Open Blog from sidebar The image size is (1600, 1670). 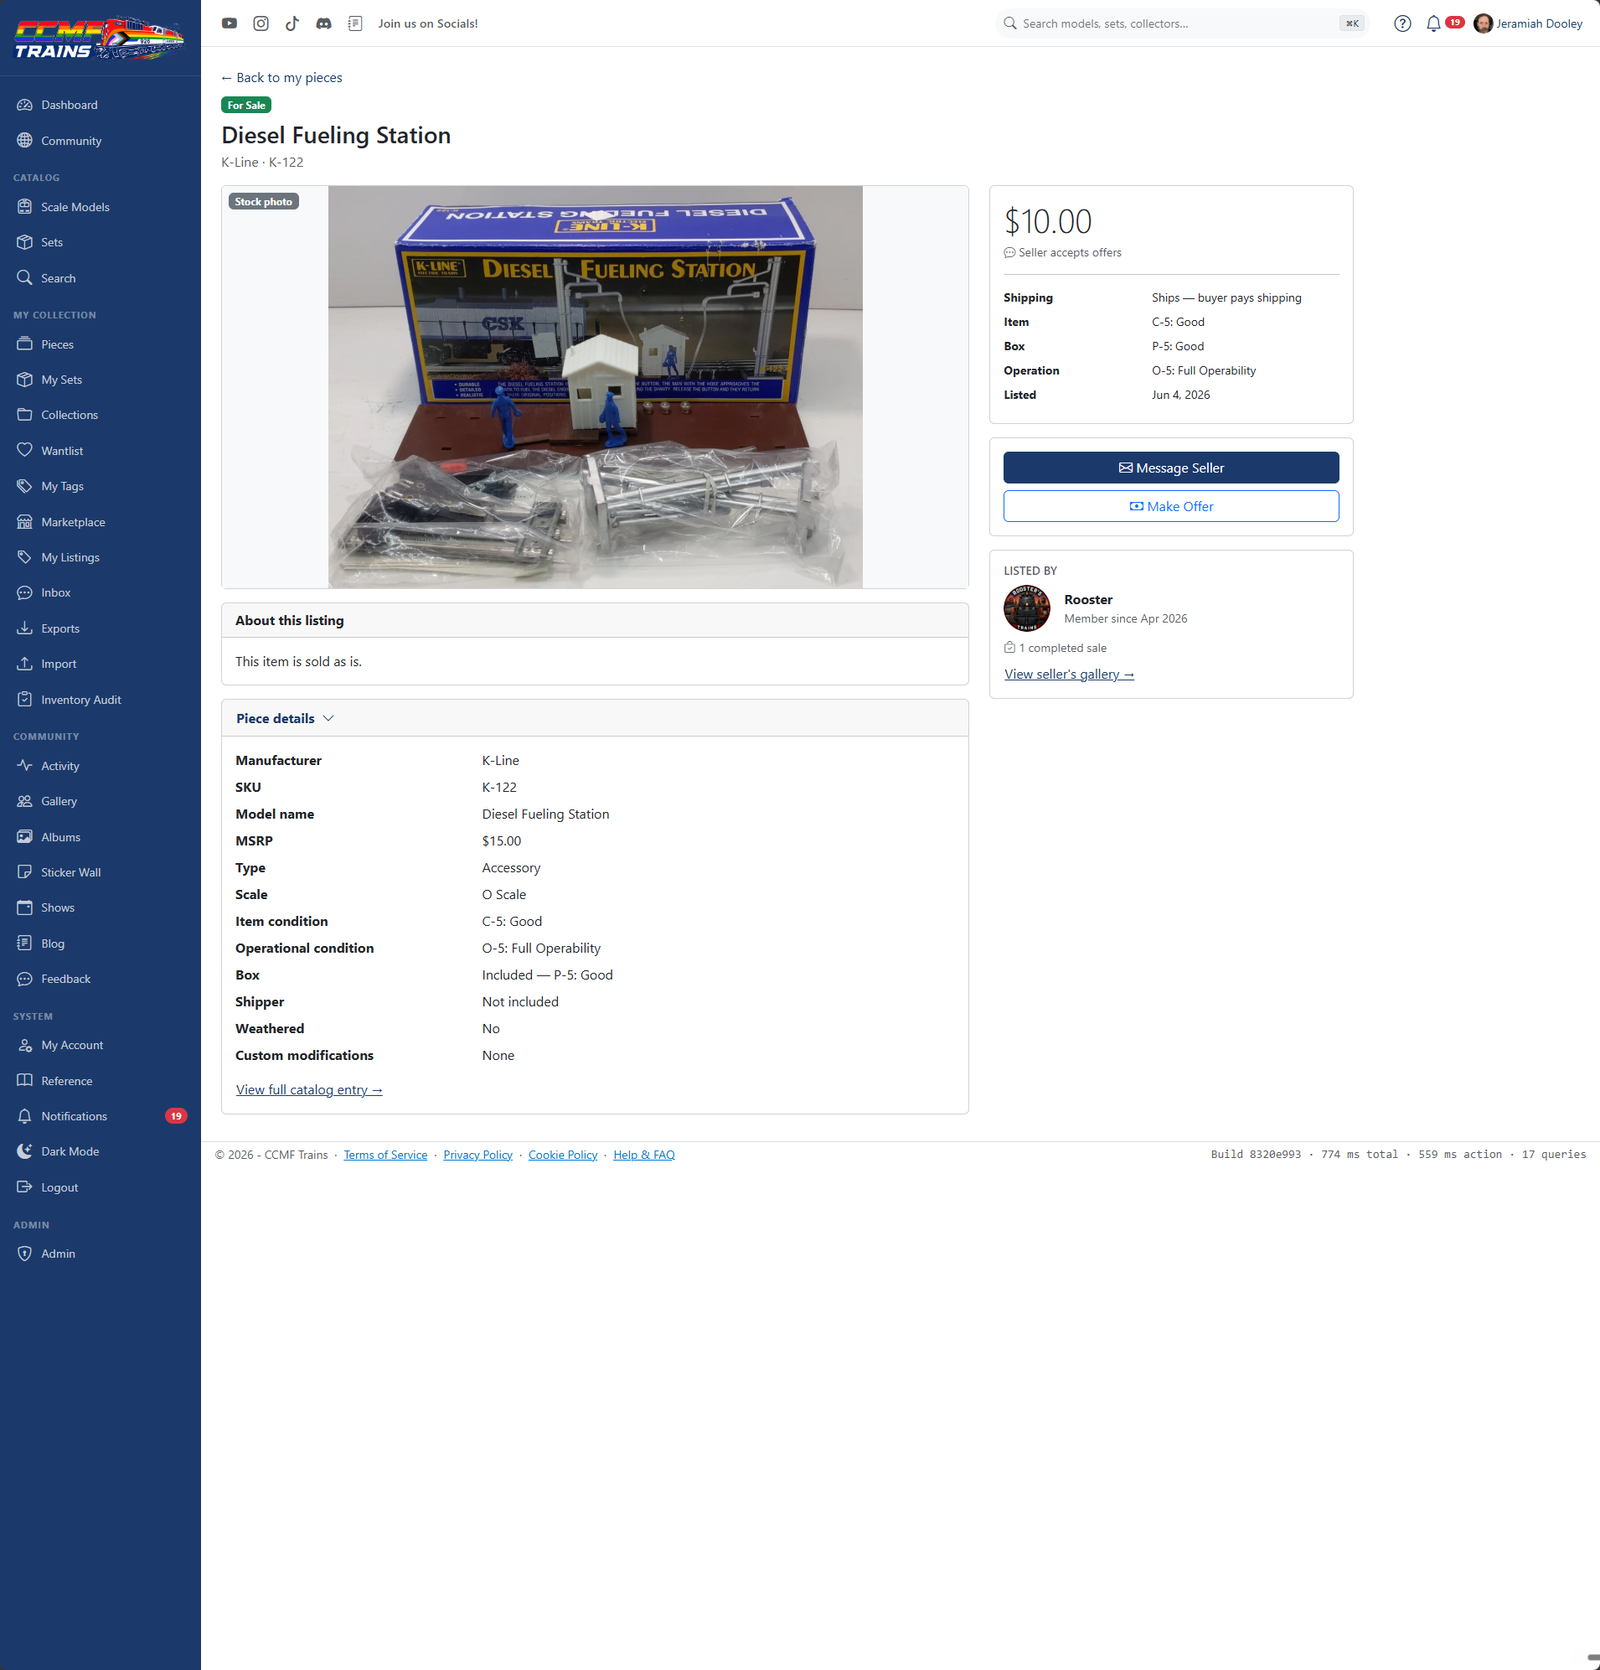click(100, 943)
